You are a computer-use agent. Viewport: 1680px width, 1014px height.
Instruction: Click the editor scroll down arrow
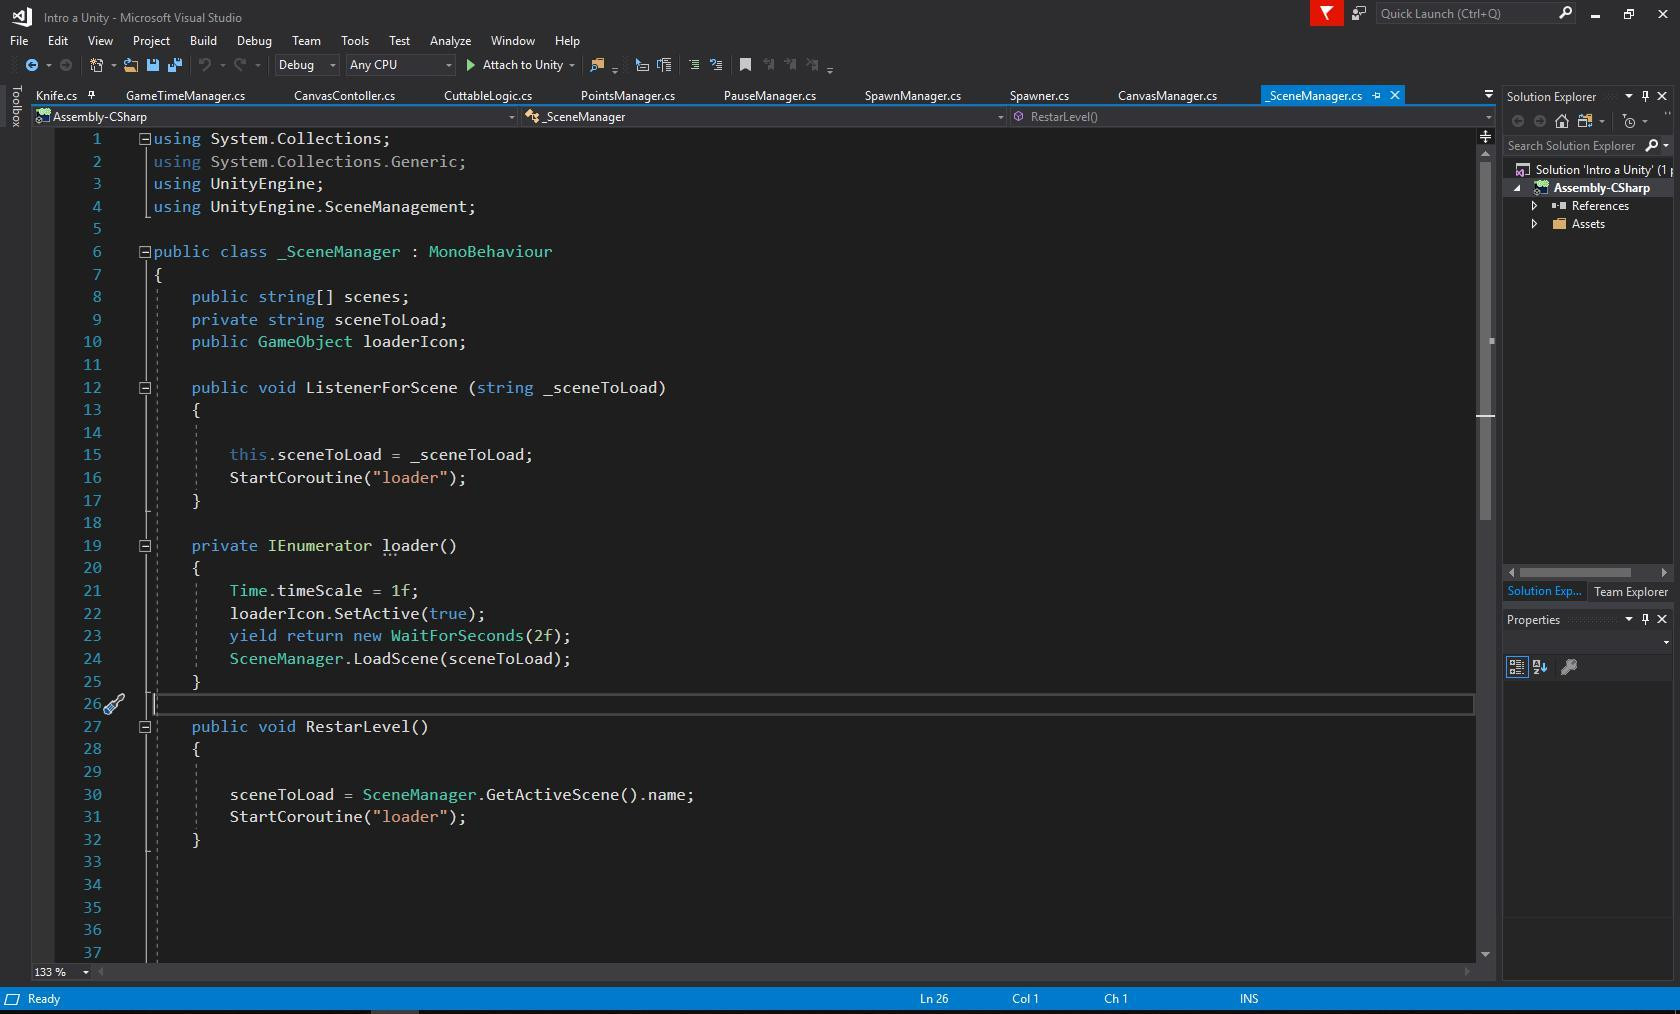[1486, 955]
